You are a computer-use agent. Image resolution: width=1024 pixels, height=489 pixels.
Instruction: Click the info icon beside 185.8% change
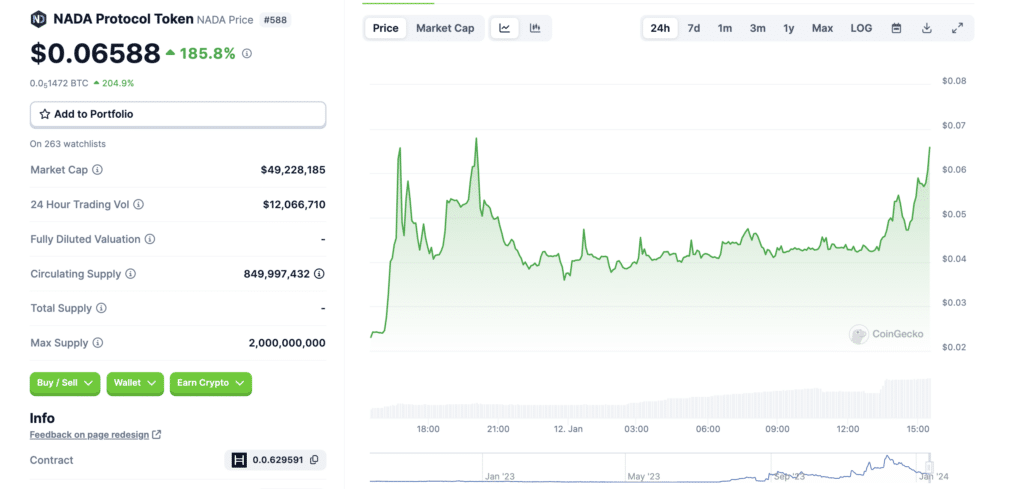pyautogui.click(x=247, y=54)
